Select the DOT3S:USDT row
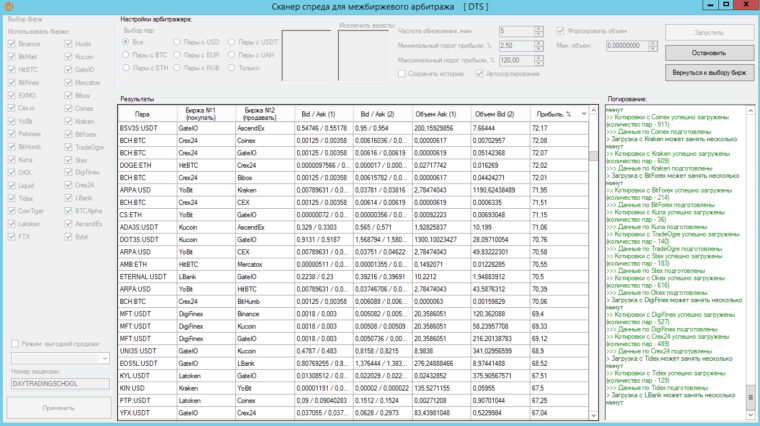760x426 pixels. click(x=353, y=239)
